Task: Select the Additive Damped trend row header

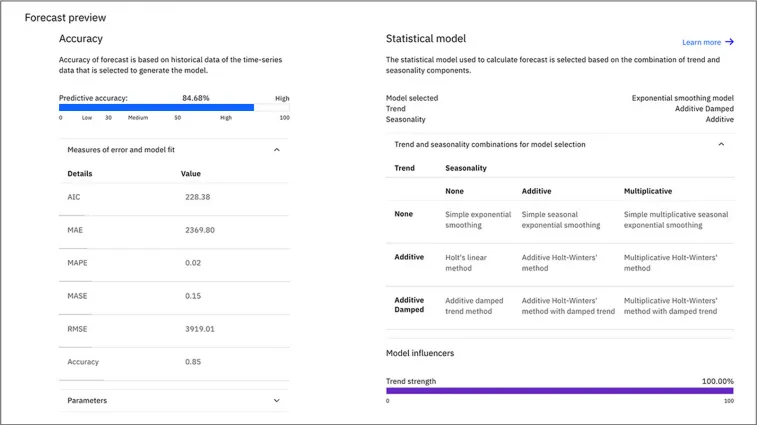Action: 409,305
